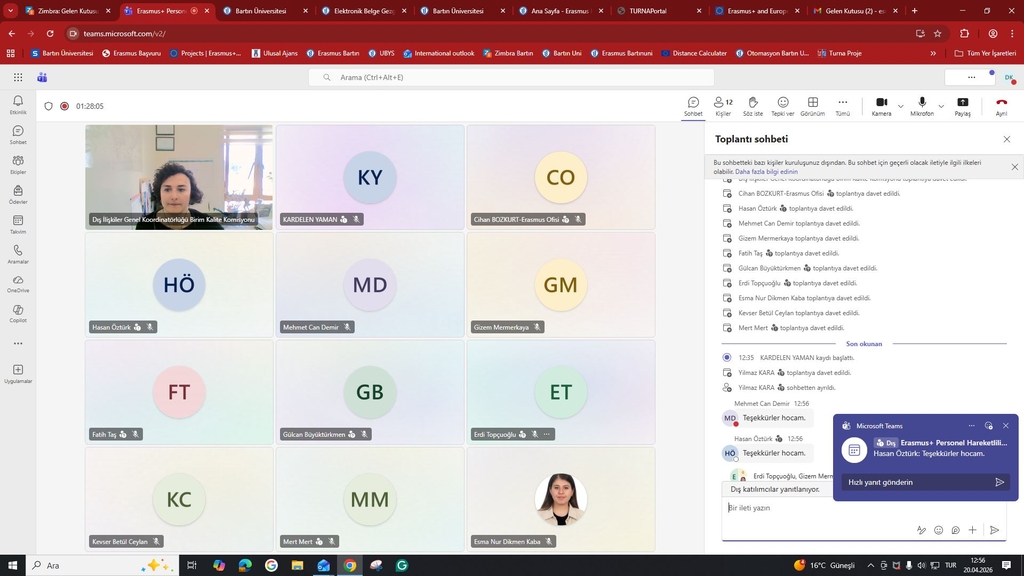Viewport: 1024px width, 576px height.
Task: Open Ekipler teams in the sidebar
Action: point(18,164)
